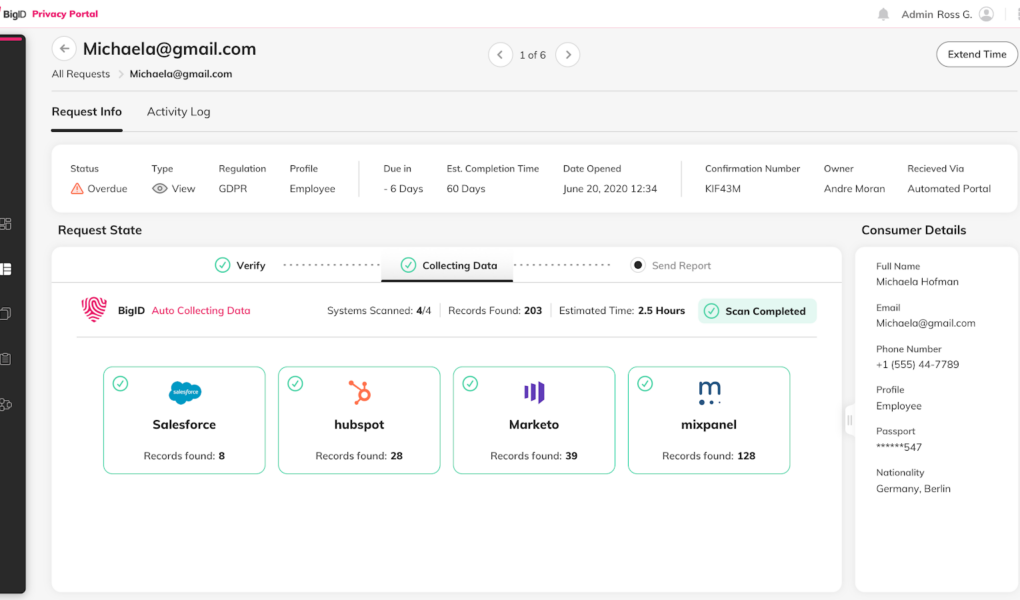Click full name Michaela Hofman

[917, 282]
